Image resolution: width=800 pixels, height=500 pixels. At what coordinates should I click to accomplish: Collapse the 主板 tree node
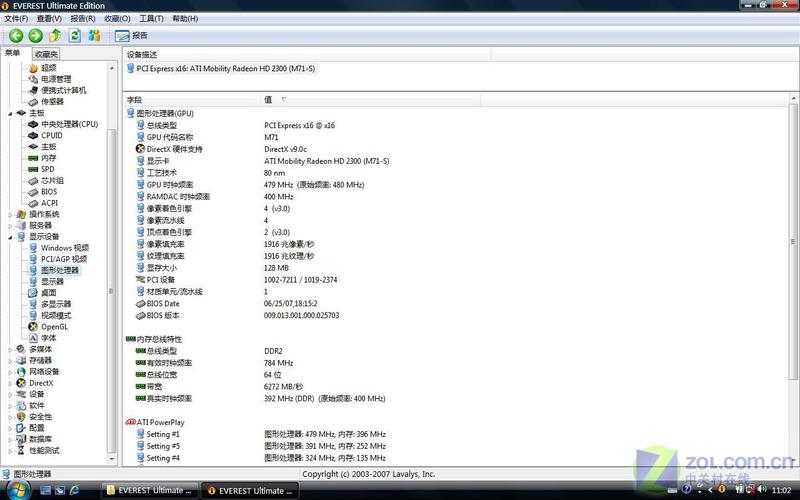pos(10,113)
